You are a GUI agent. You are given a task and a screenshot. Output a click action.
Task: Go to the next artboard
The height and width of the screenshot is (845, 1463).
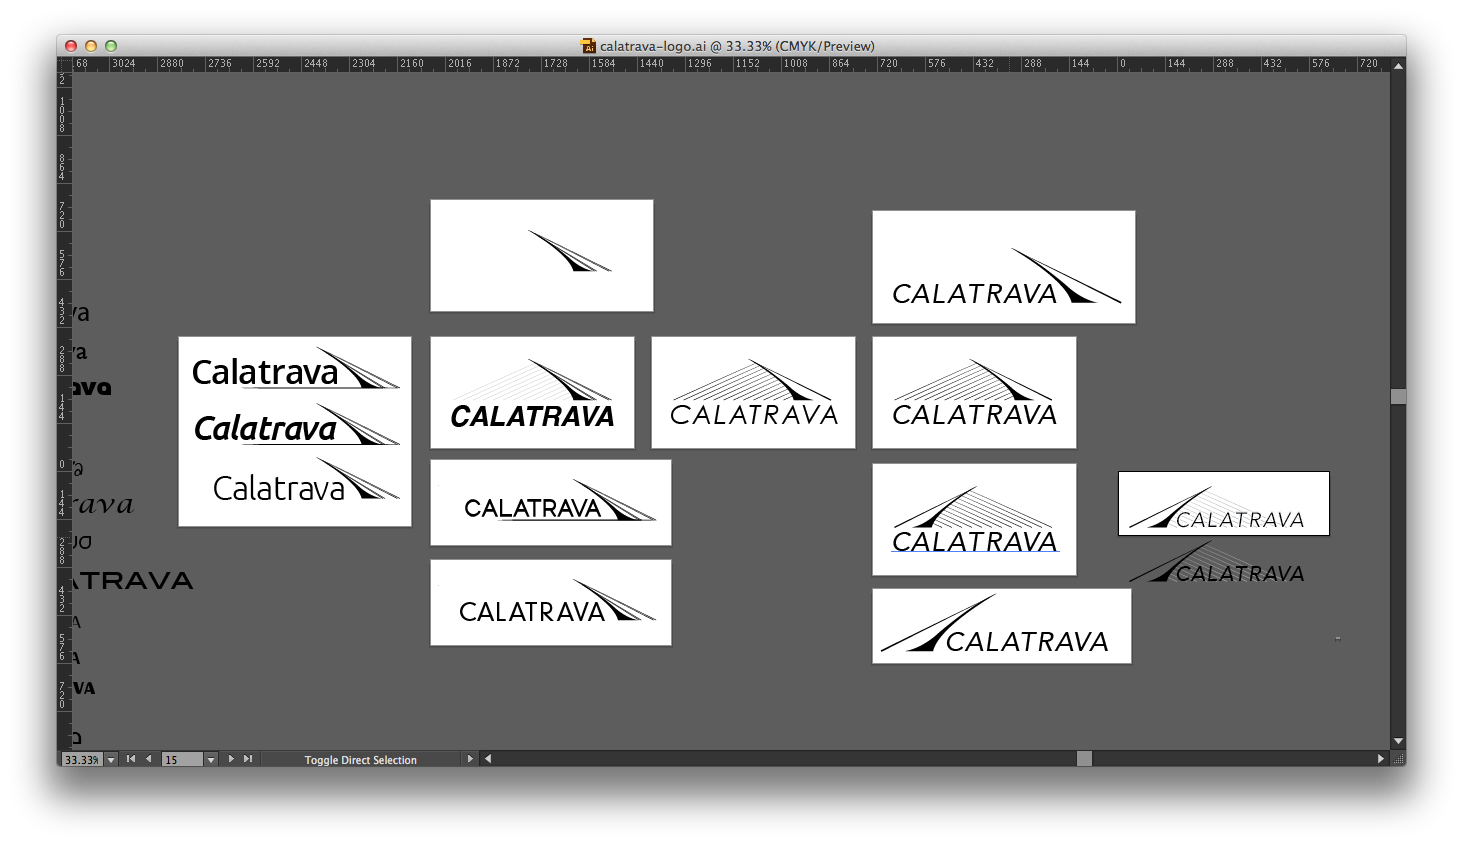point(231,759)
